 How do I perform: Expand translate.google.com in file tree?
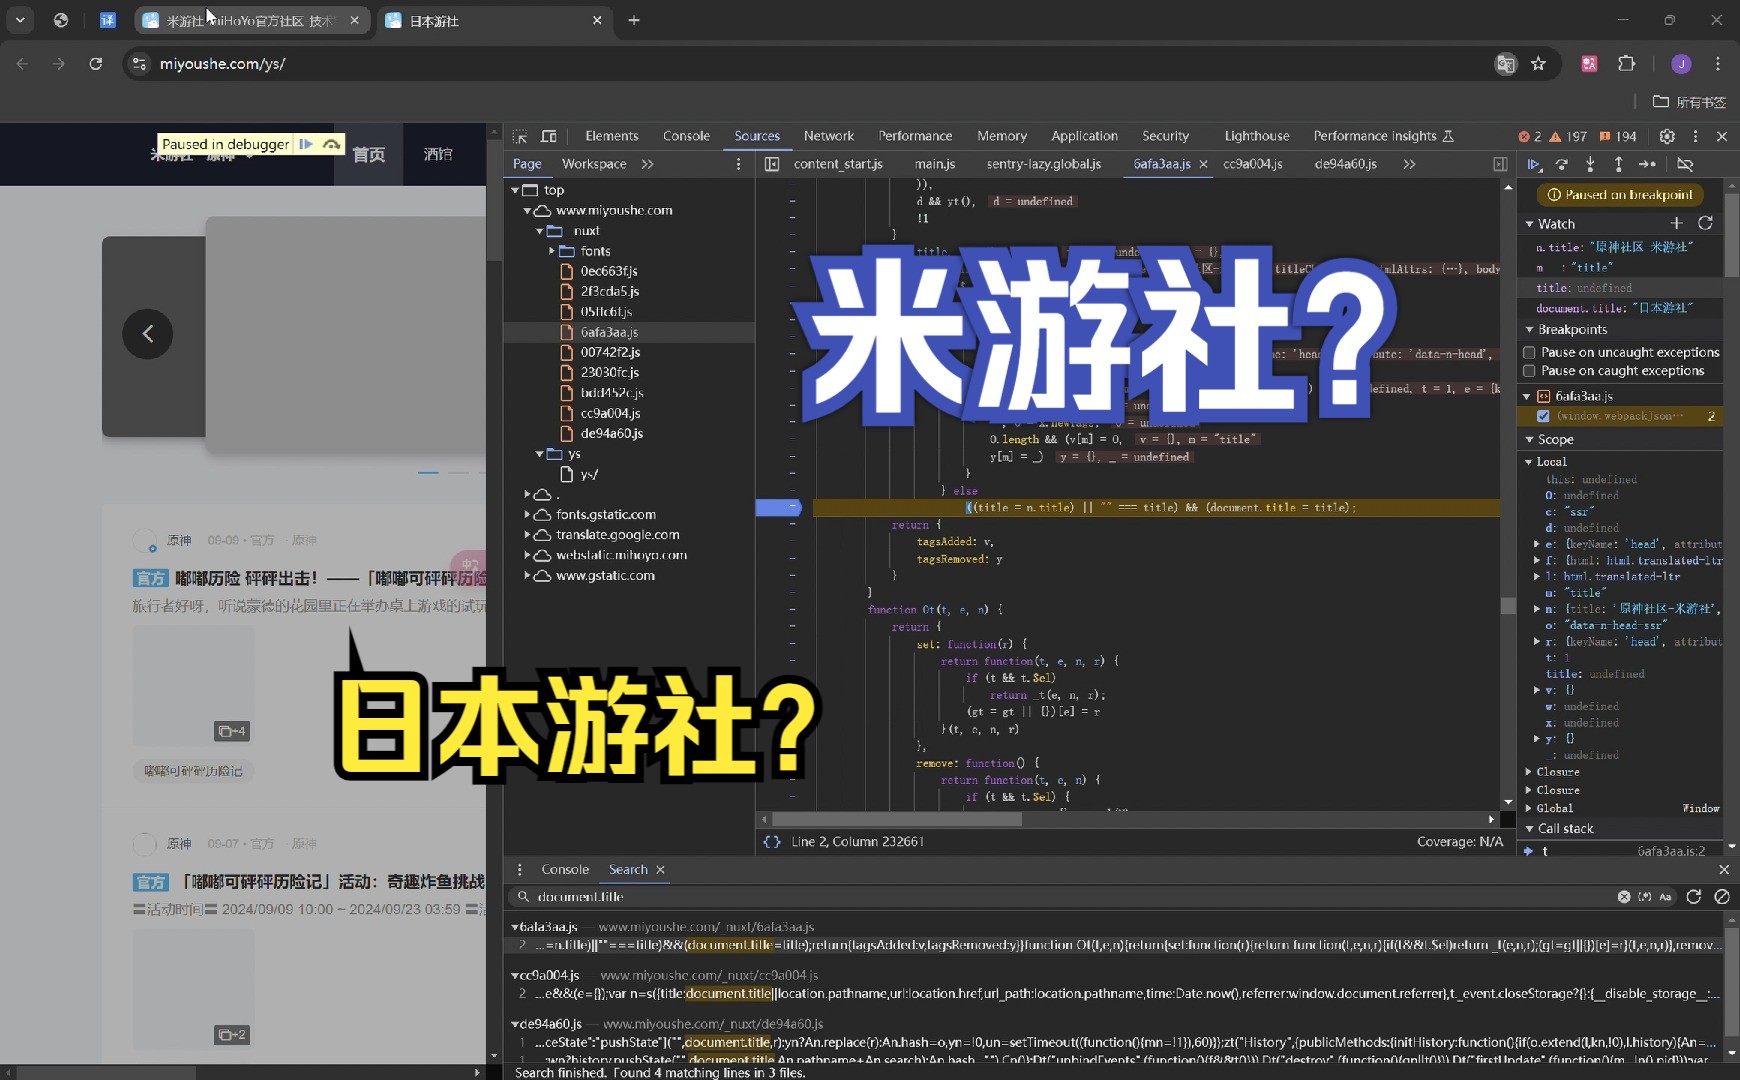pos(528,535)
